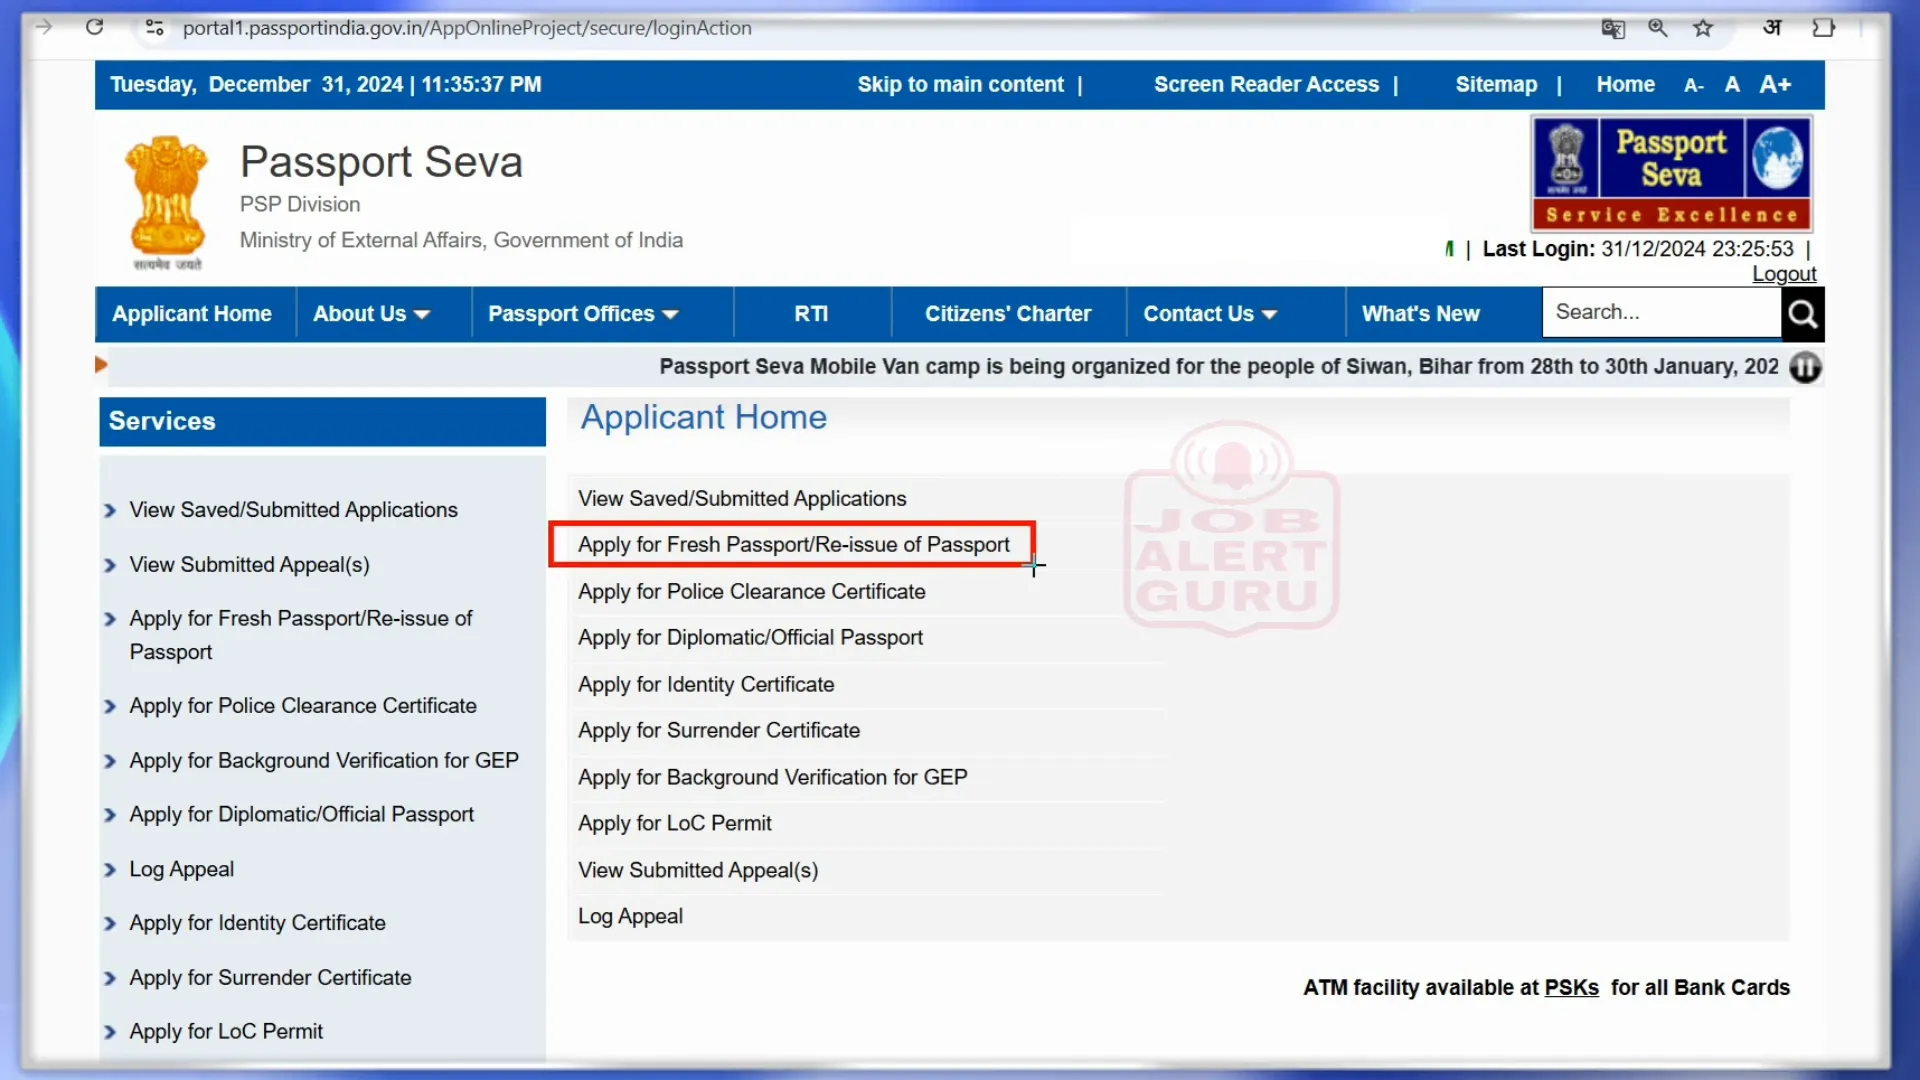Screen dimensions: 1920x1080
Task: Click View Saved/Submitted Applications link
Action: (742, 498)
